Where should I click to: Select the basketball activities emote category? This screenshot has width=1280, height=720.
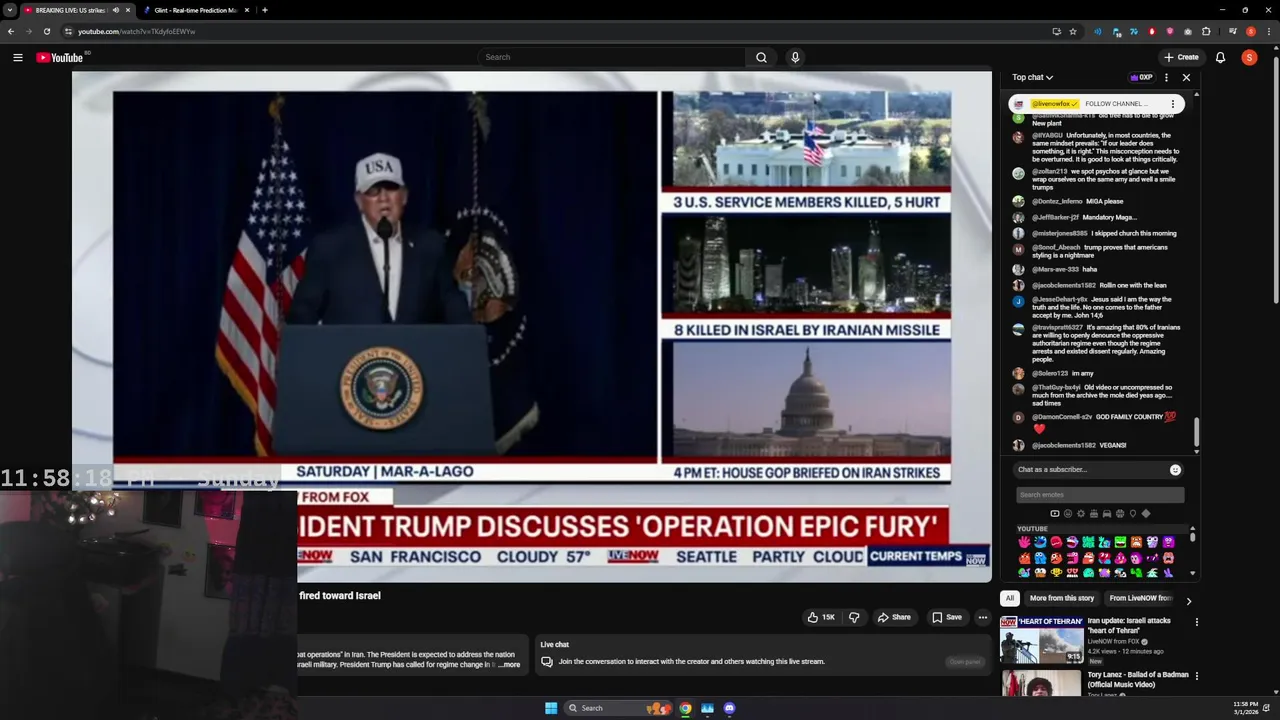click(x=1120, y=514)
